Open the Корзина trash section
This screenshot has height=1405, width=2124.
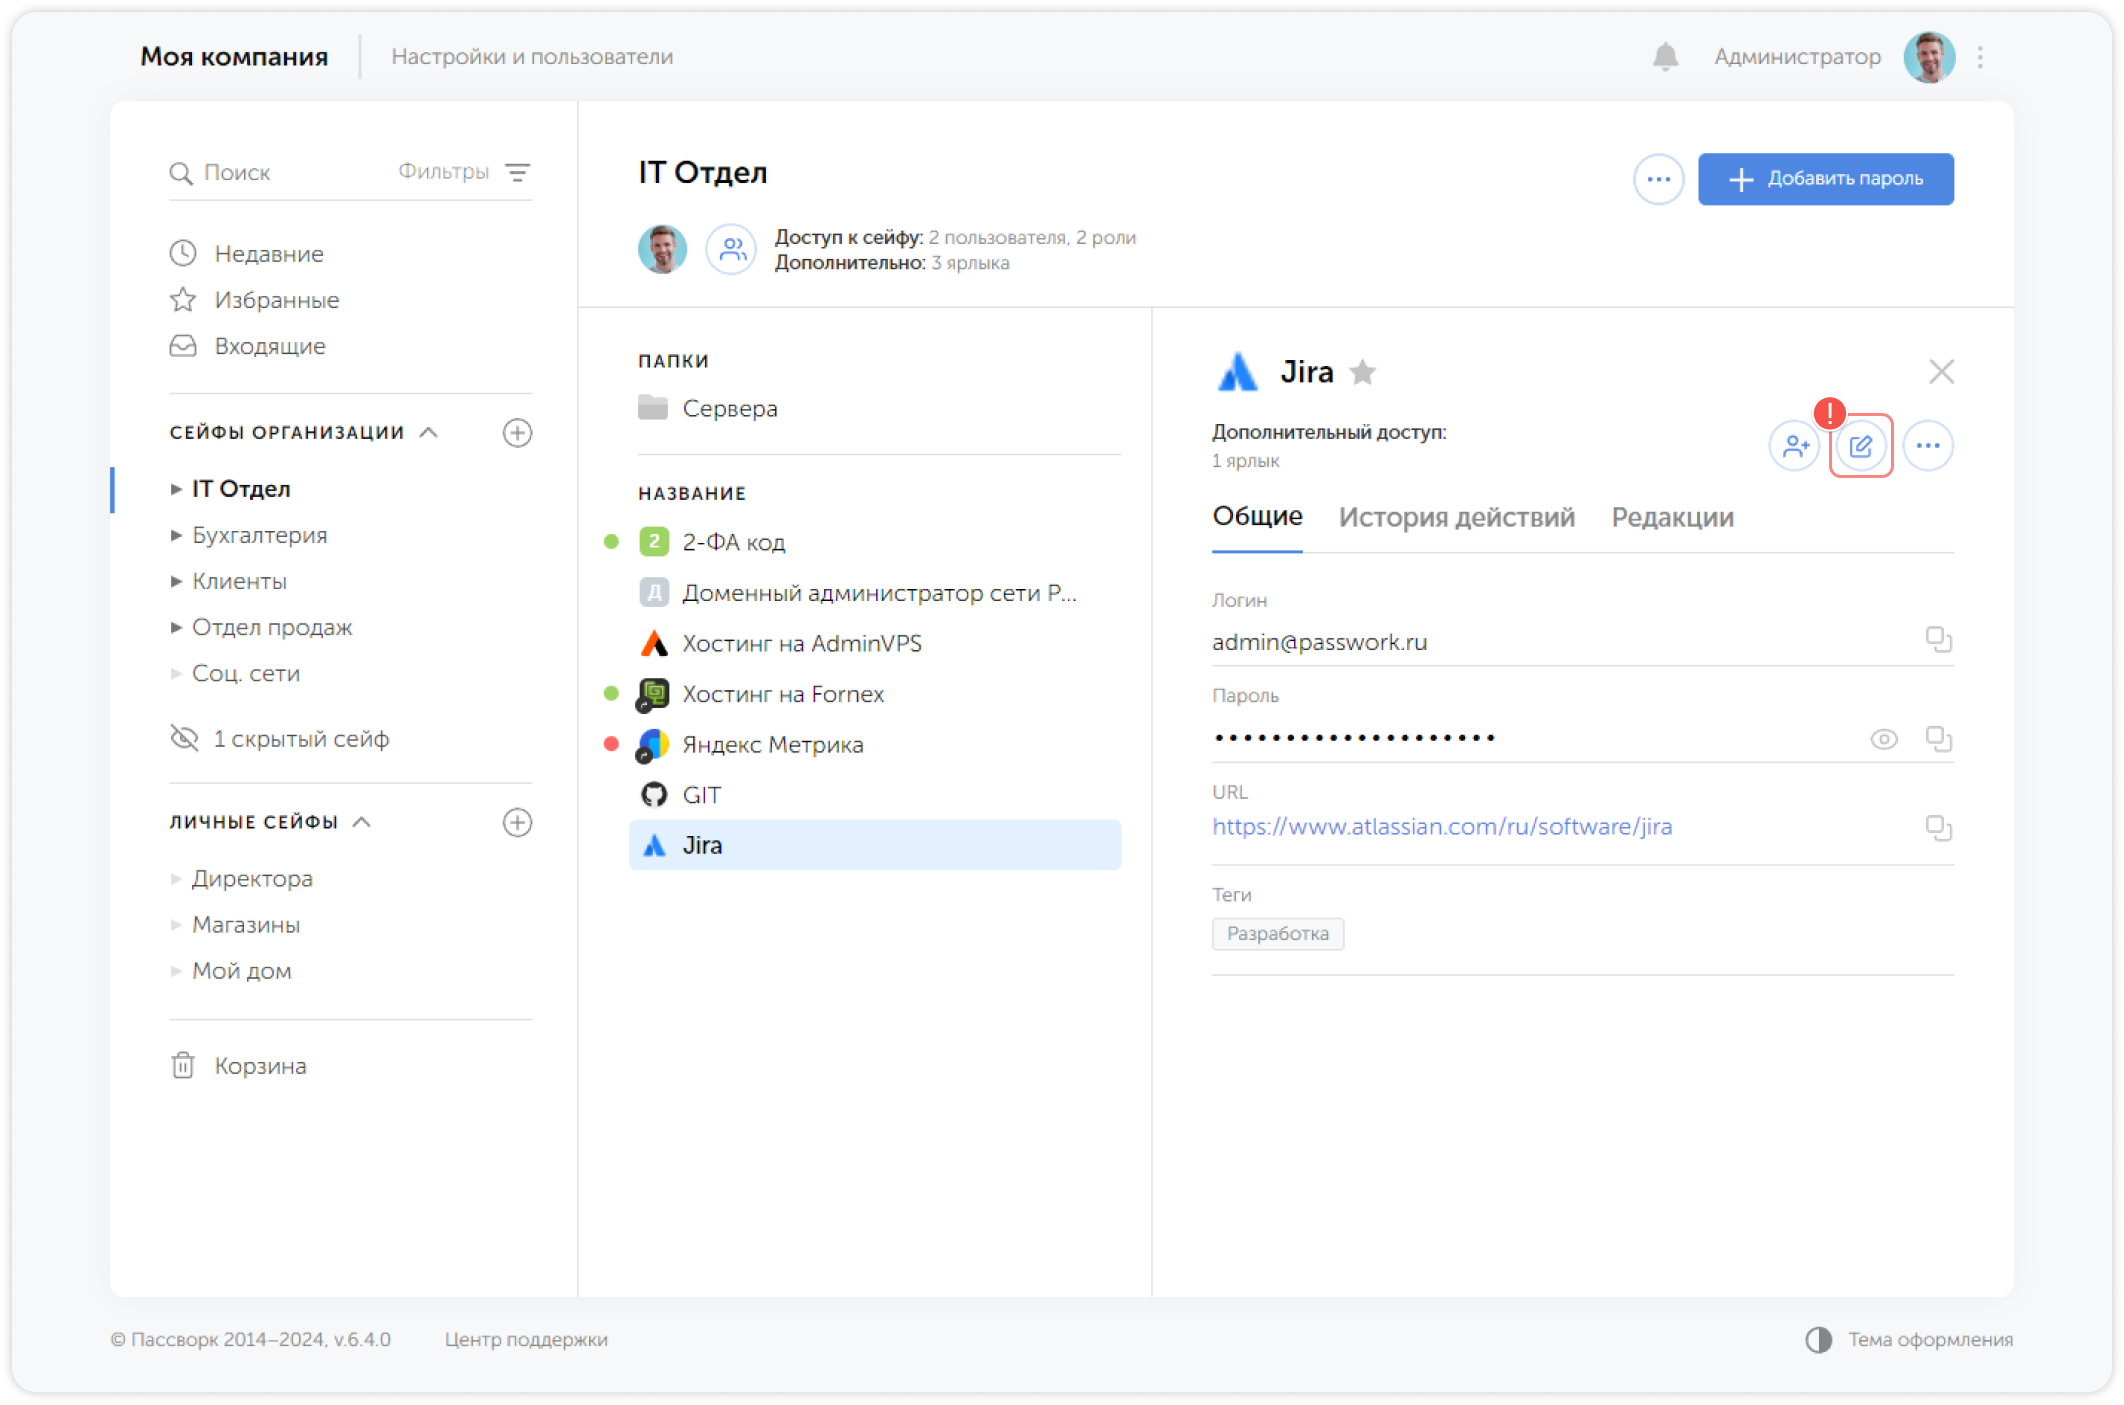point(260,1066)
